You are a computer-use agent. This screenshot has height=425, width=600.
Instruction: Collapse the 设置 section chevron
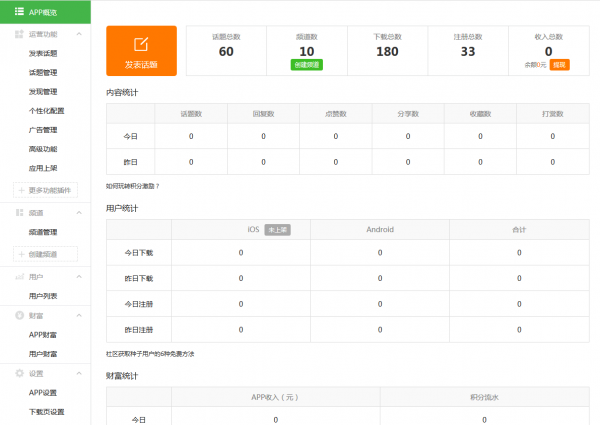(79, 373)
